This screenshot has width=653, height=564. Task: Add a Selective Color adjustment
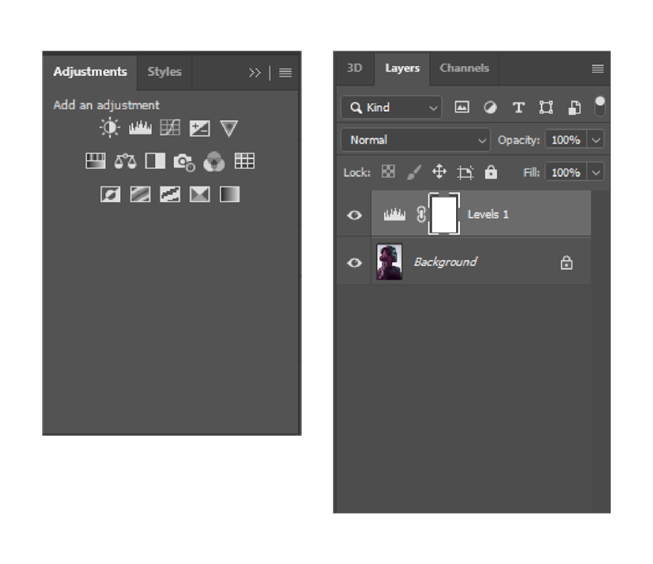coord(200,195)
